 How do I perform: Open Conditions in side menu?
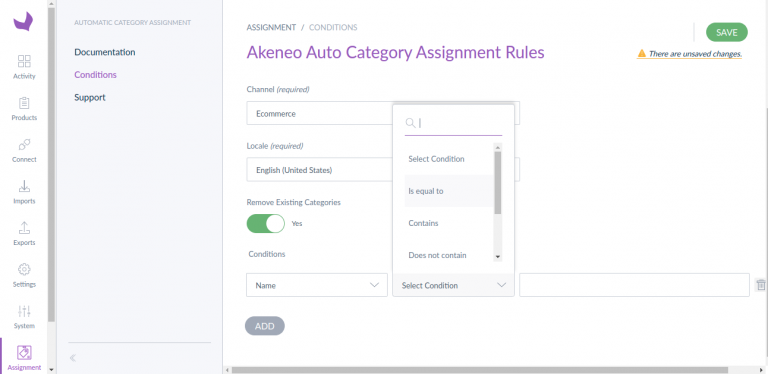coord(96,75)
